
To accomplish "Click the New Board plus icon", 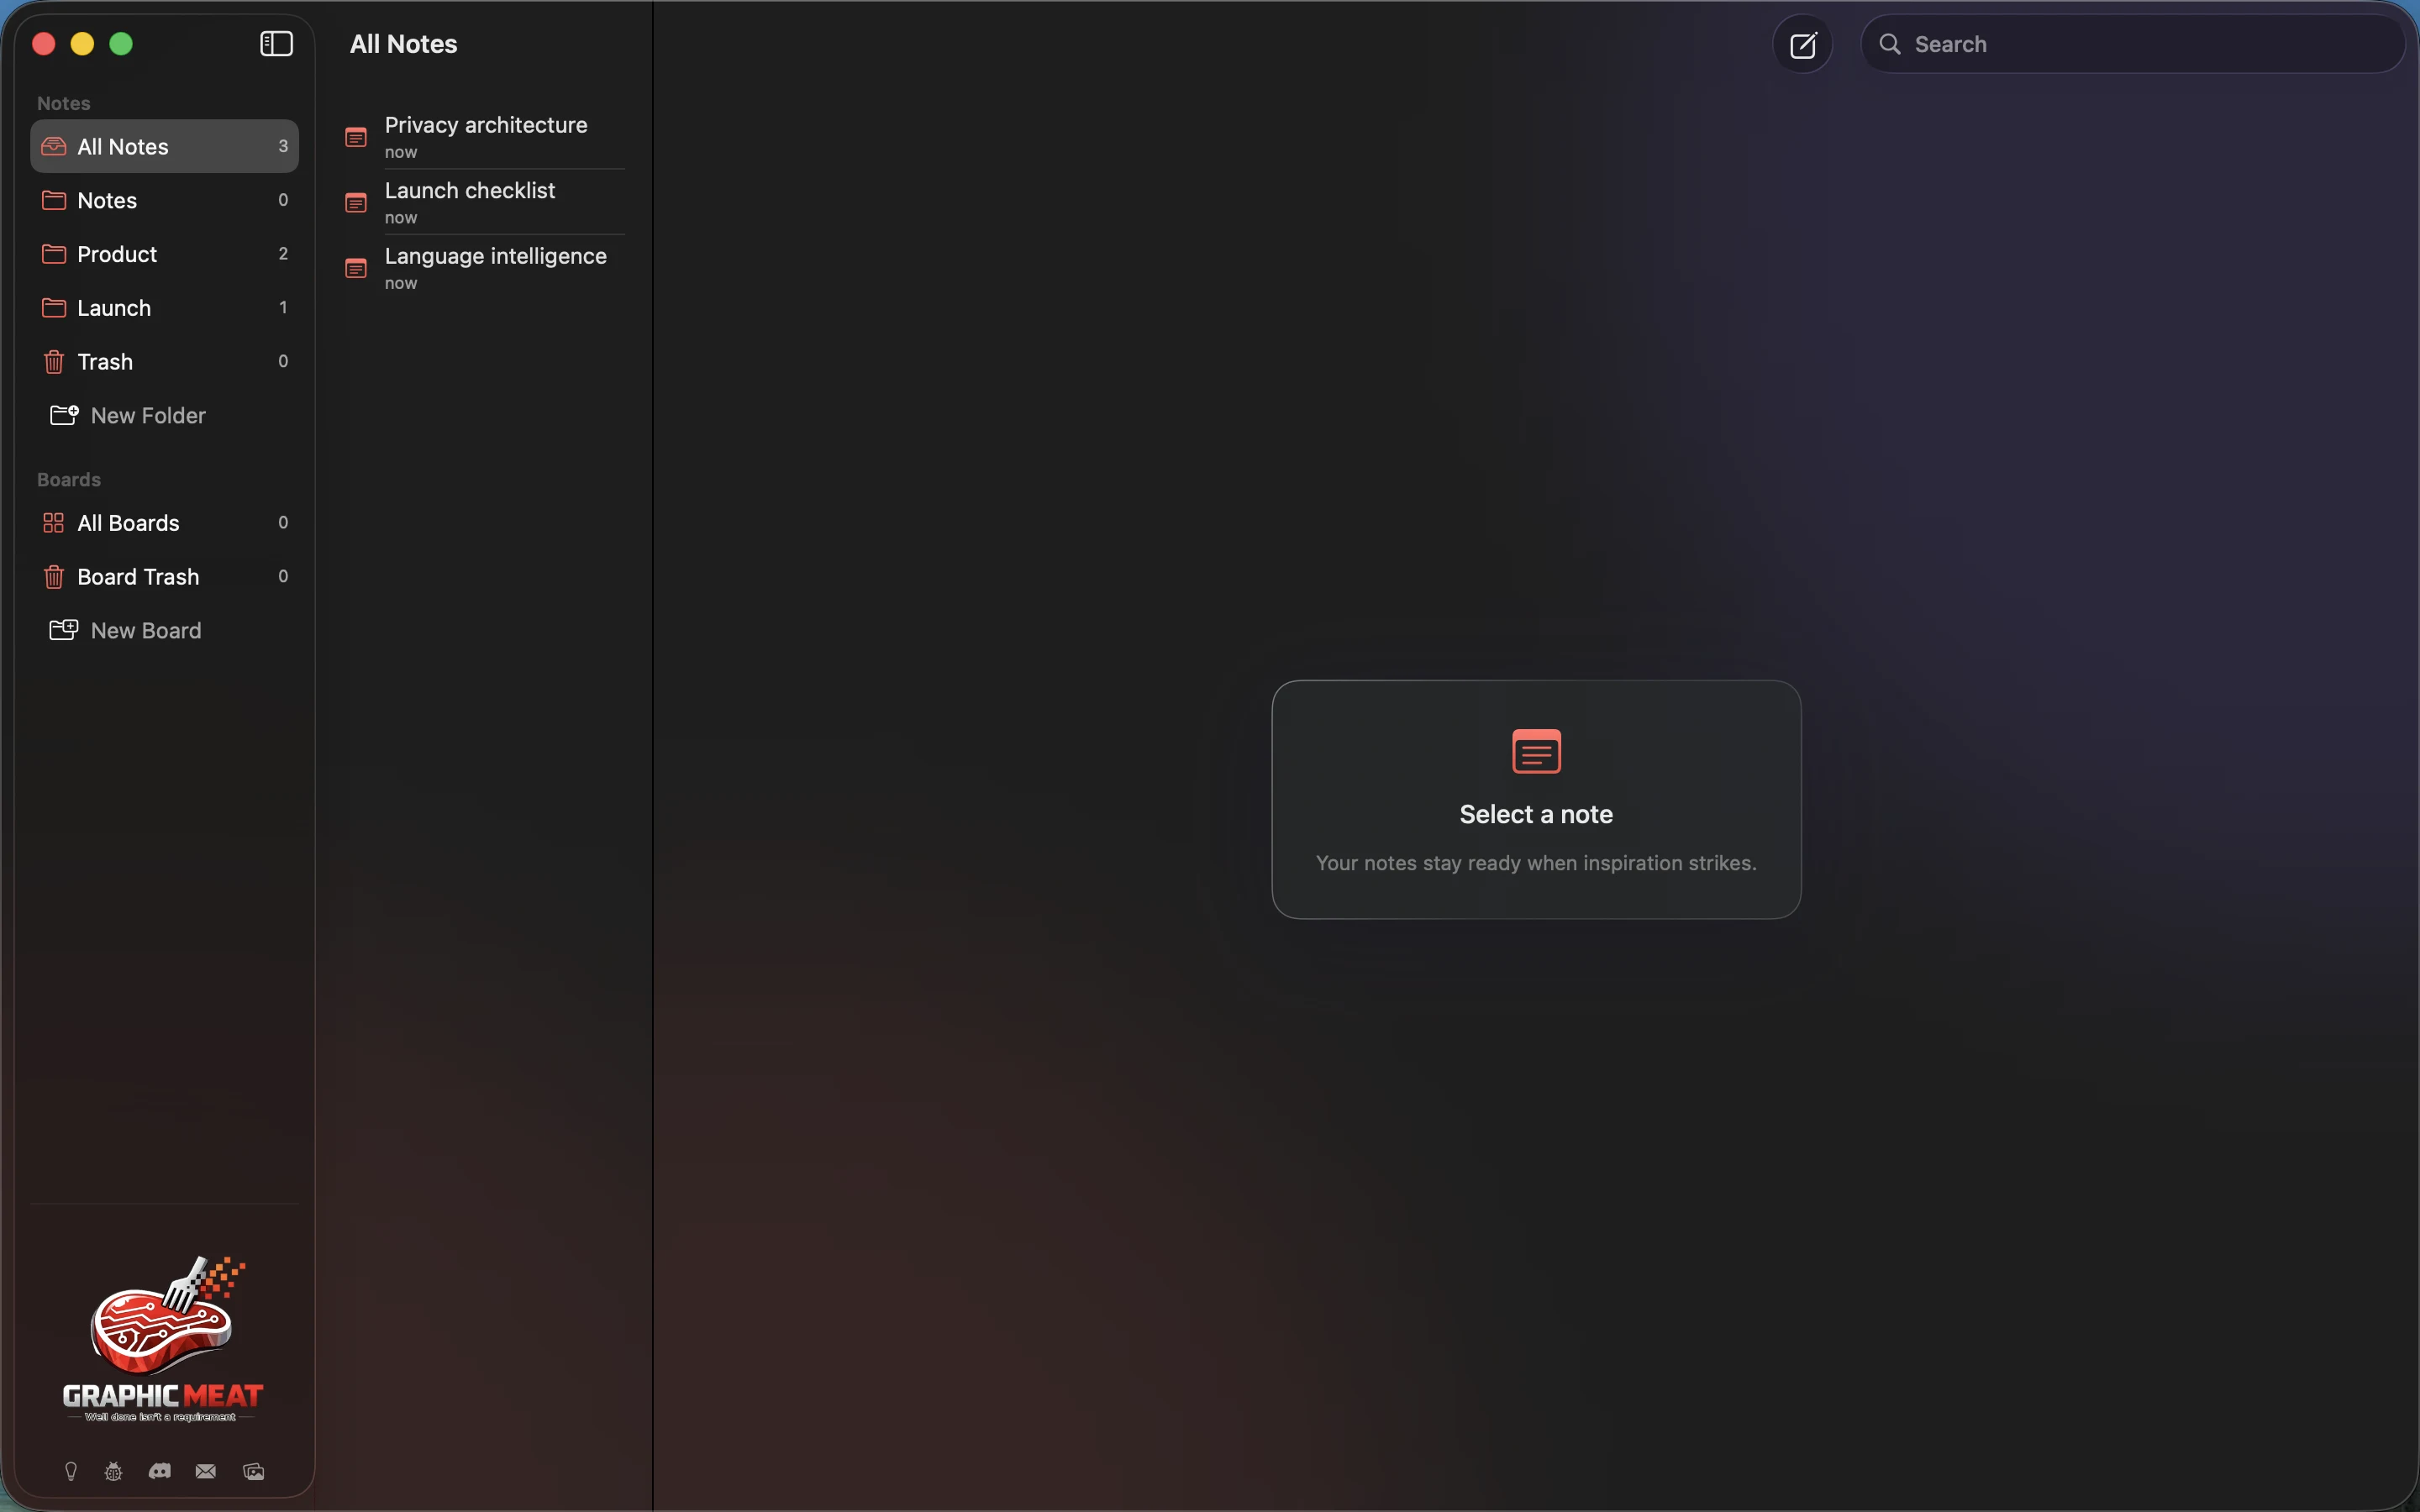I will point(64,630).
